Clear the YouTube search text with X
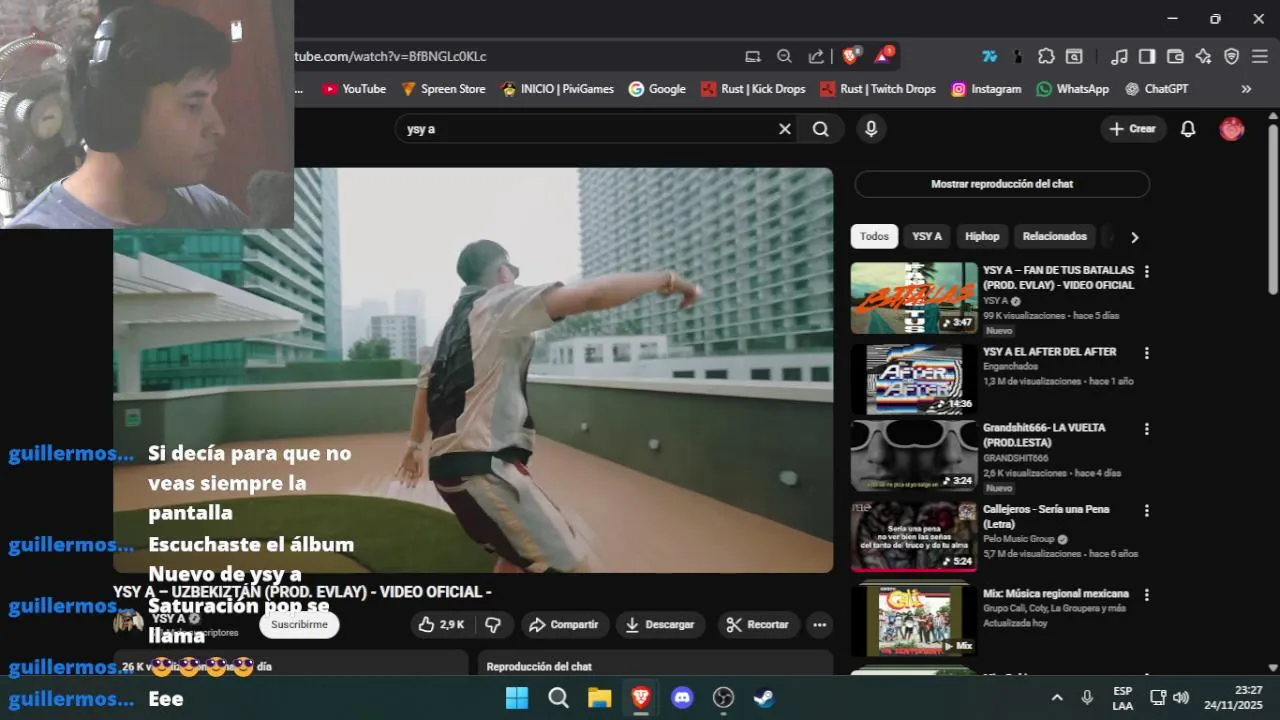 click(x=785, y=129)
